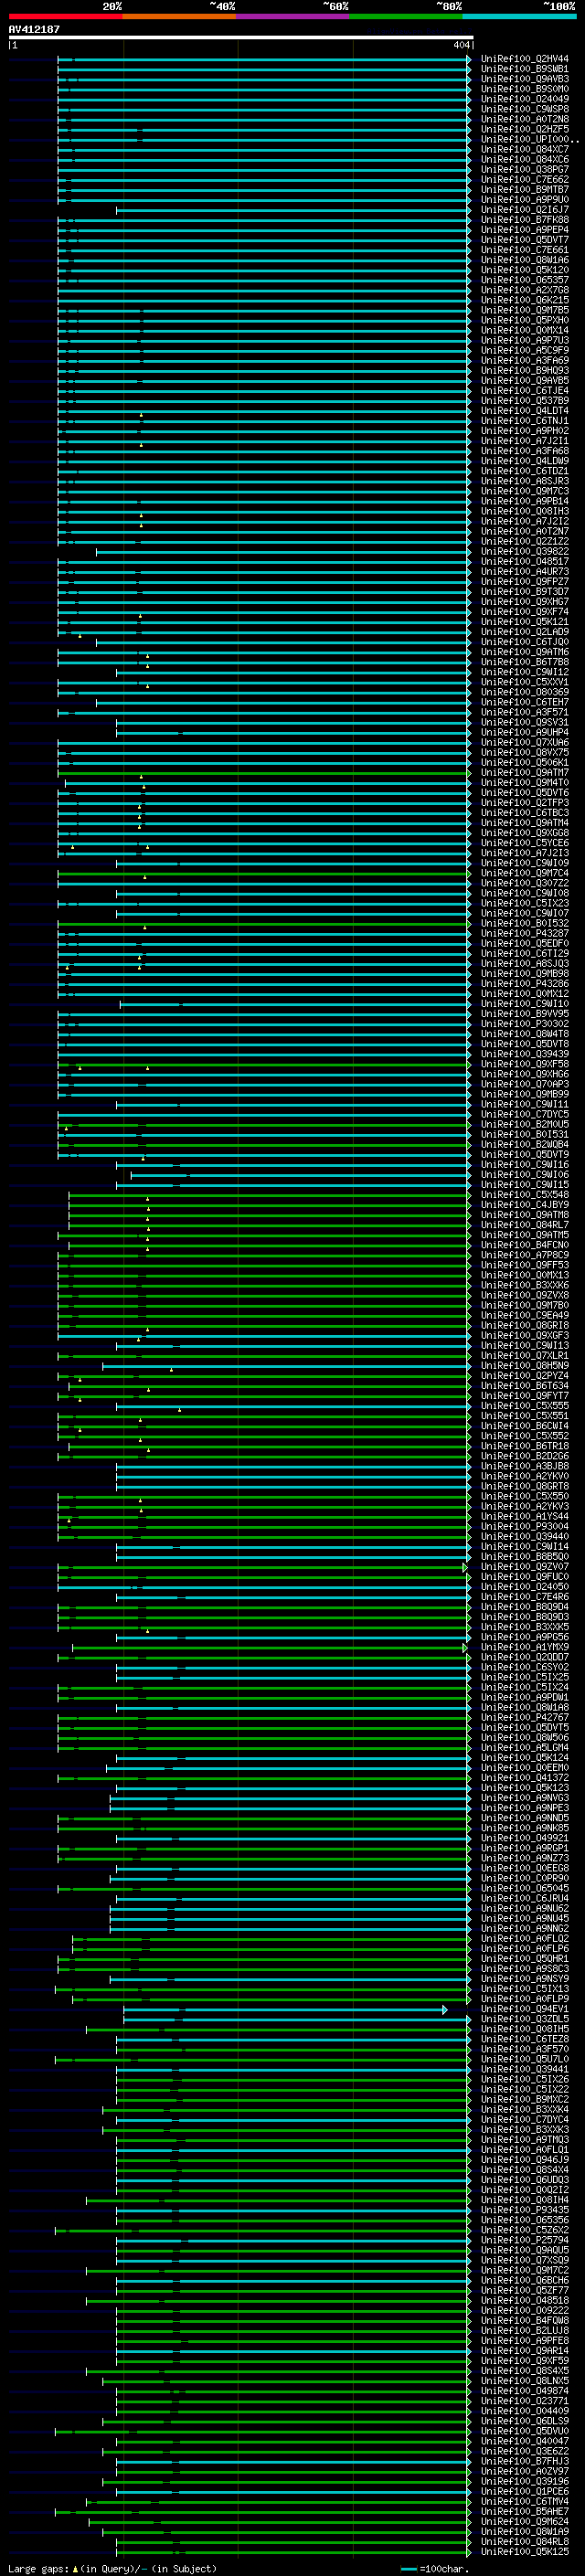585x2576 pixels.
Task: Open hit UniRef100_Q2HV44
Action: (x=524, y=59)
